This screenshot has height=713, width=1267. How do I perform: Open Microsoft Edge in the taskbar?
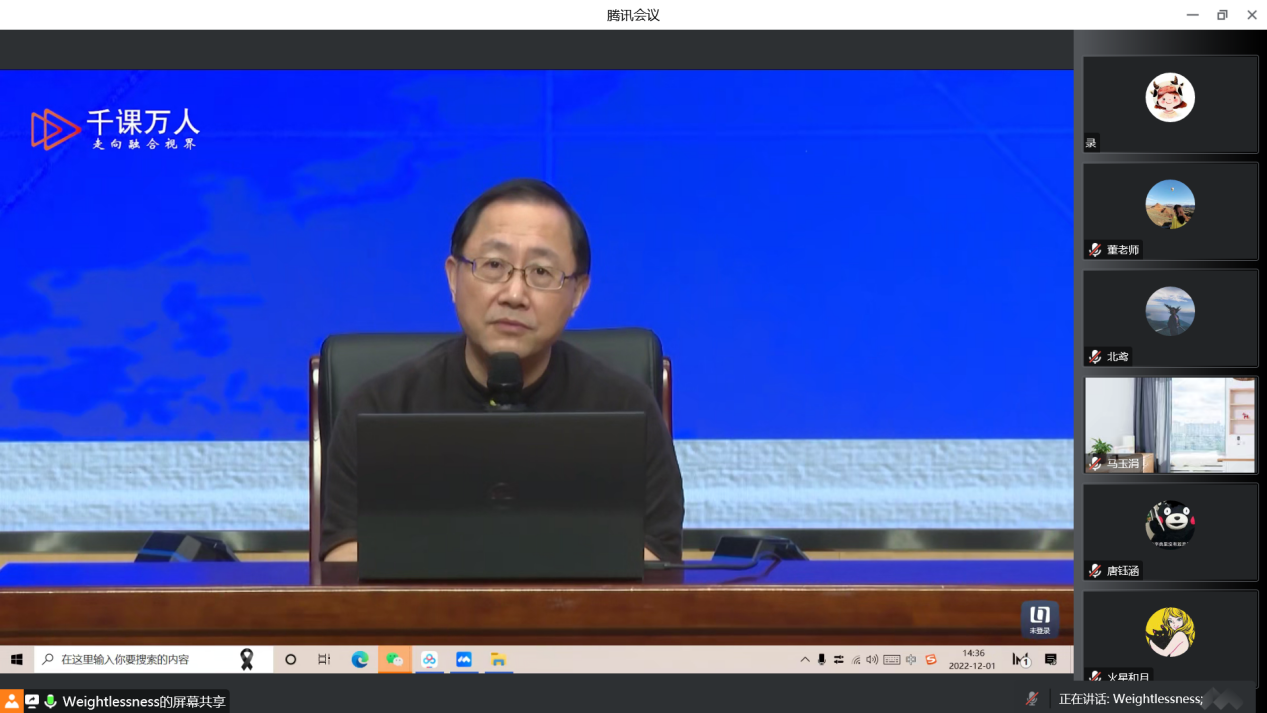(x=360, y=660)
